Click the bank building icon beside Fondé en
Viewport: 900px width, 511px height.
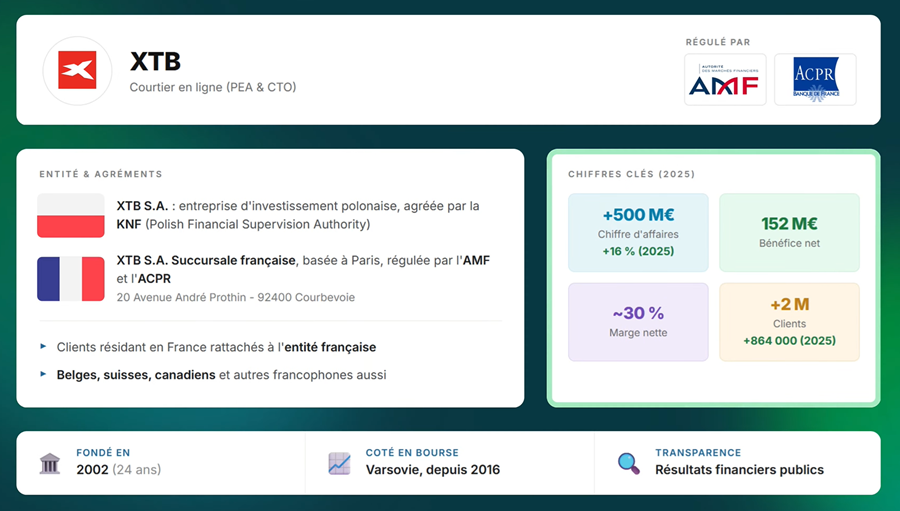click(x=50, y=463)
